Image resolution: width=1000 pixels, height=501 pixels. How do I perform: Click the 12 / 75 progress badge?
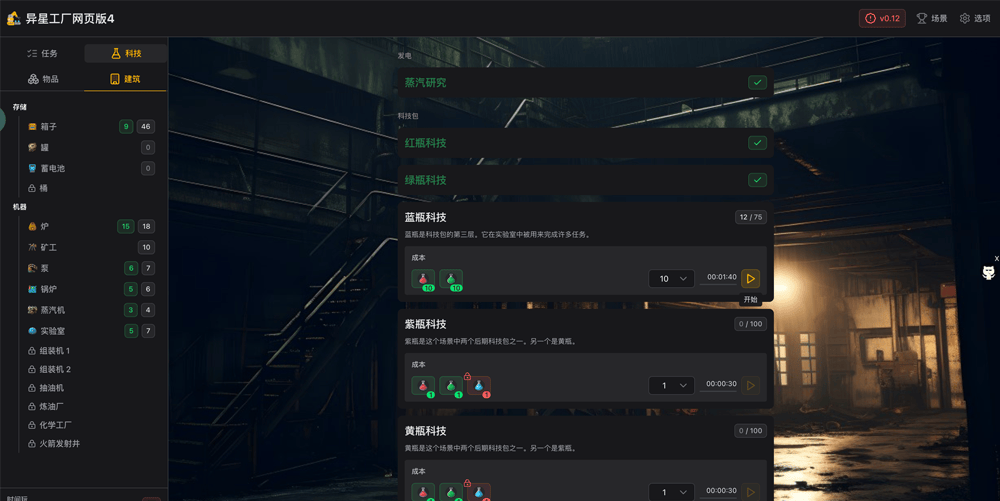[751, 217]
